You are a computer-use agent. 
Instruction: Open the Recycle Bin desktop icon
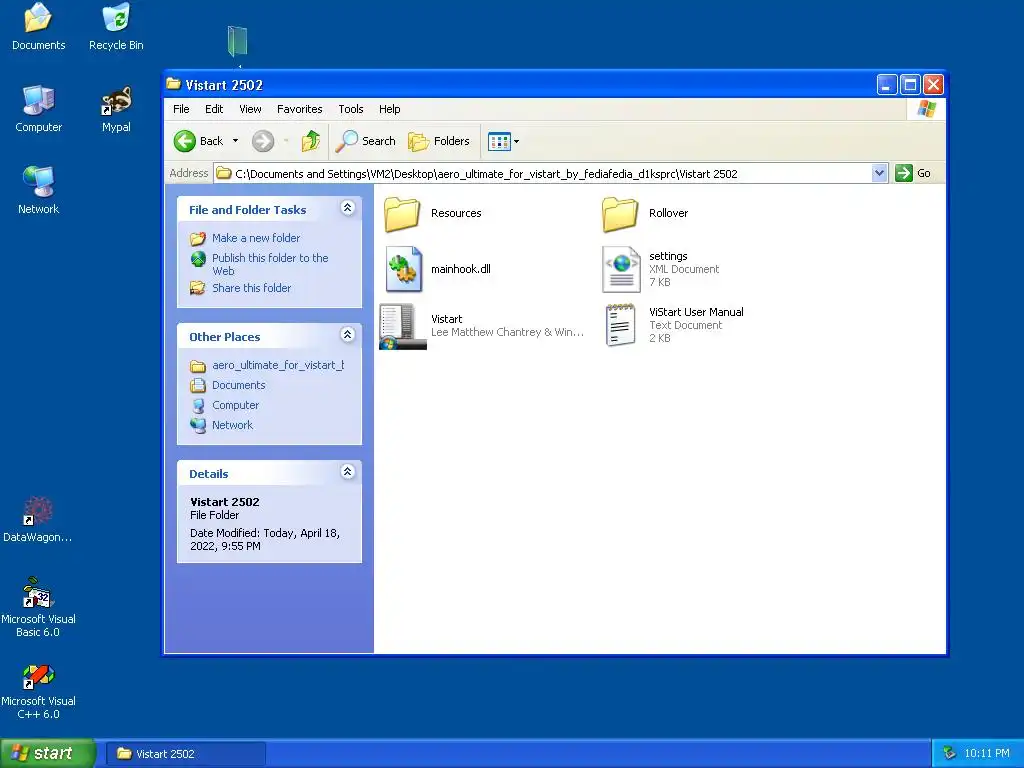point(116,27)
